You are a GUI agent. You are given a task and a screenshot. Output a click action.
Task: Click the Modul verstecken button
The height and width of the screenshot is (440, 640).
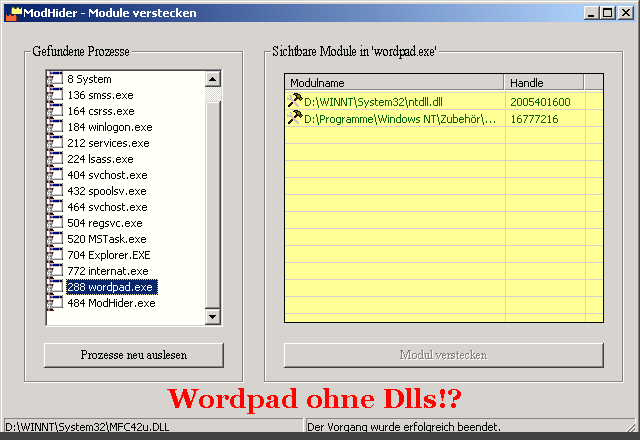tap(444, 355)
